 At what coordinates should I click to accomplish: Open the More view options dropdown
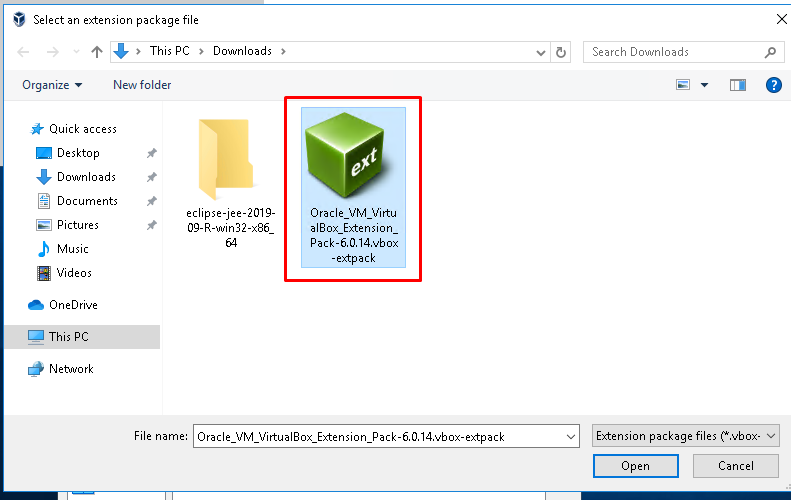pos(704,85)
